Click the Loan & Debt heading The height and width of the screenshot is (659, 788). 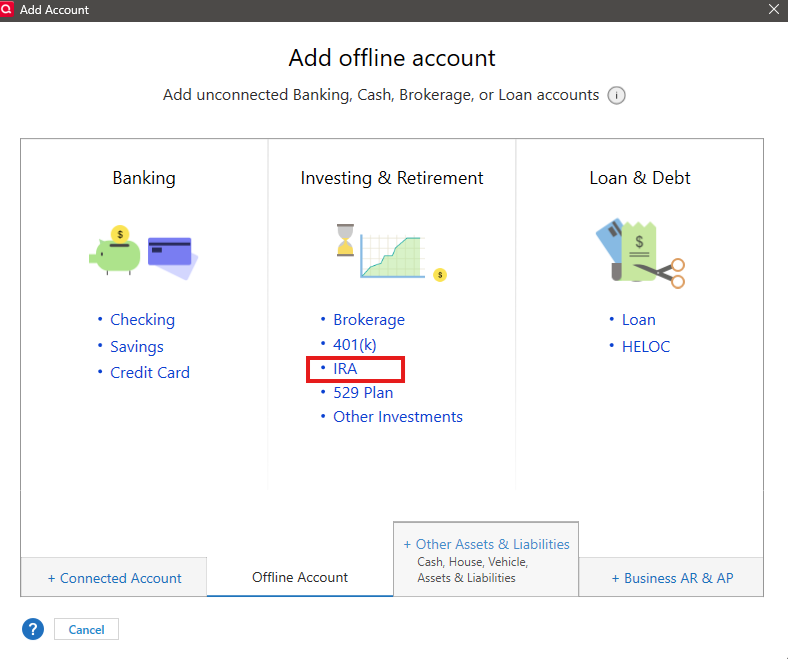pyautogui.click(x=640, y=178)
